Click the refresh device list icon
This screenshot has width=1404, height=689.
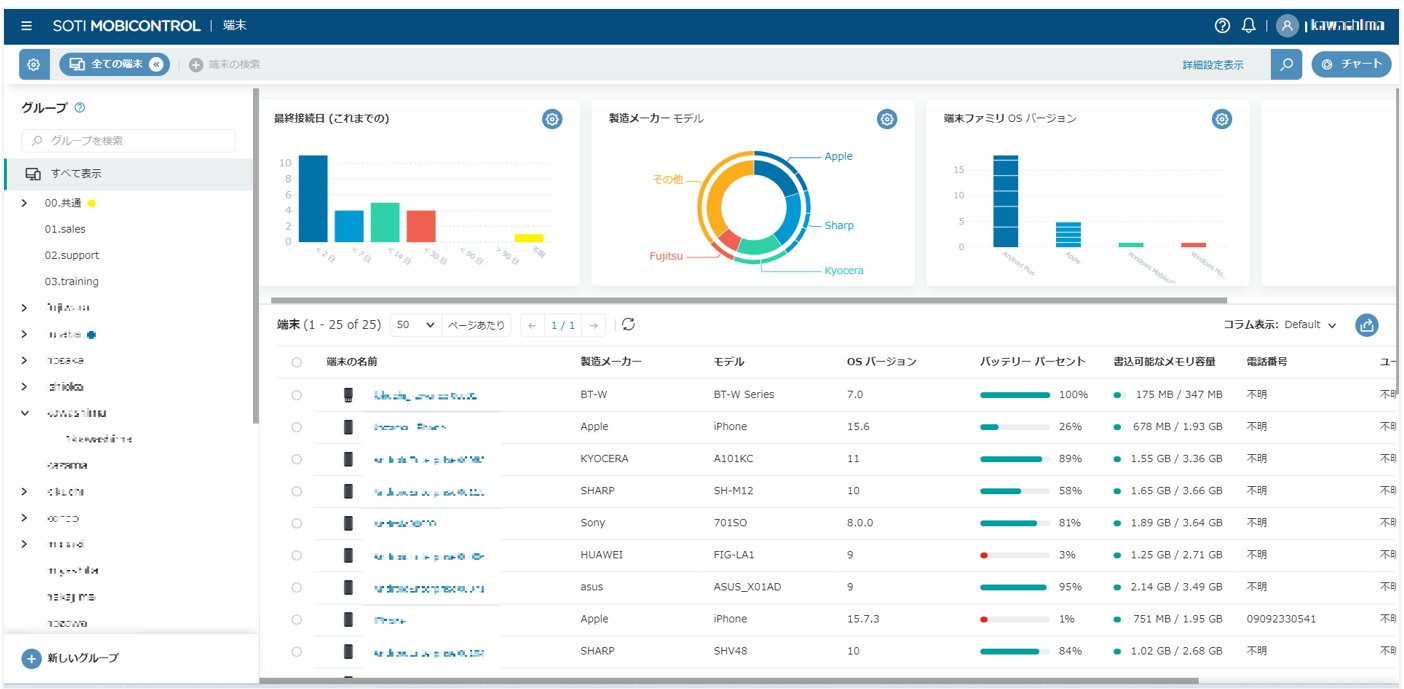628,324
